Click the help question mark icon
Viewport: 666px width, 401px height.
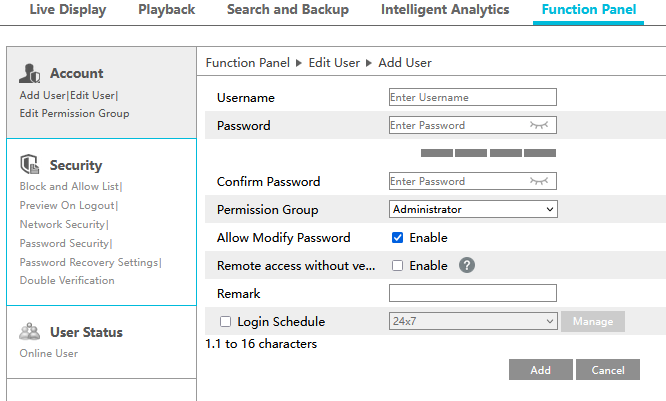(466, 266)
